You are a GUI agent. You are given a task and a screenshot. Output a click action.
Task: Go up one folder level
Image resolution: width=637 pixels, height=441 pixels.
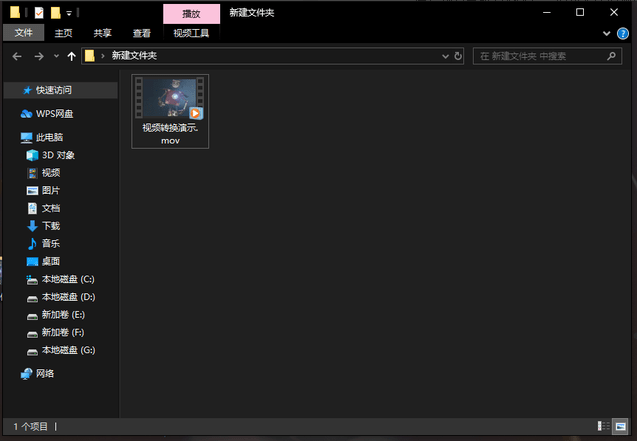coord(72,56)
